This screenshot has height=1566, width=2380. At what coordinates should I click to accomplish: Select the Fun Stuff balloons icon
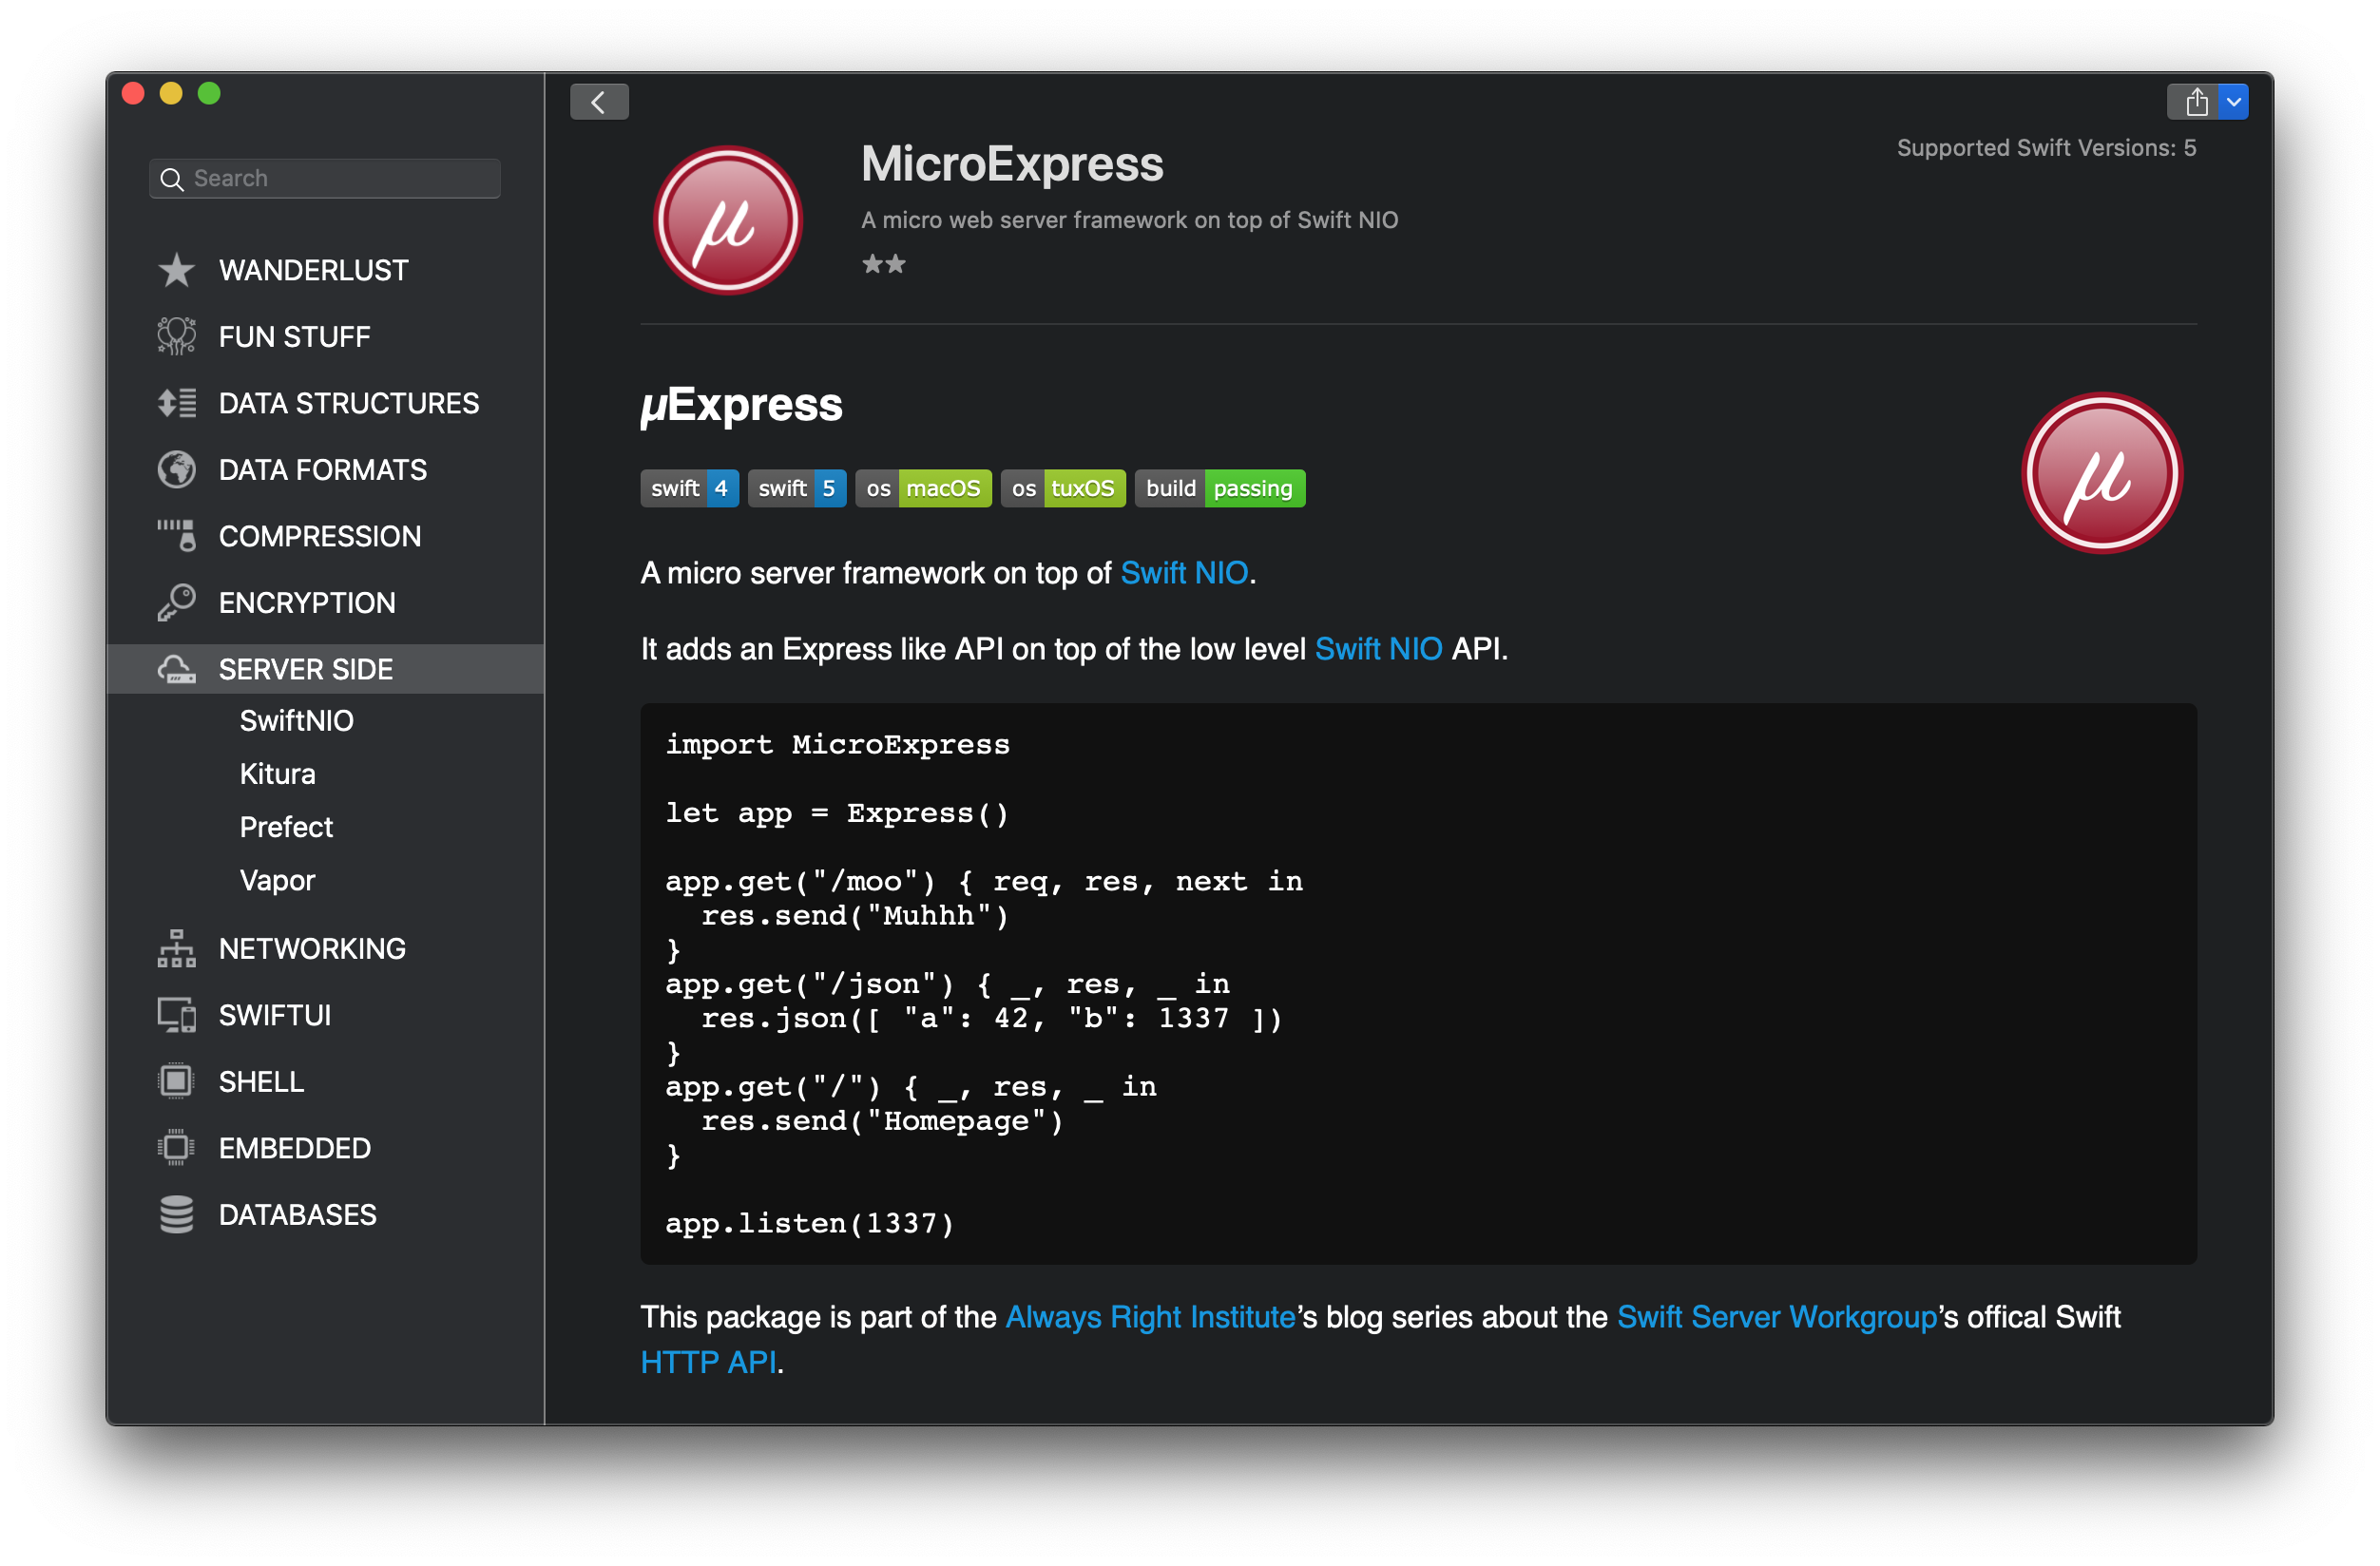176,337
